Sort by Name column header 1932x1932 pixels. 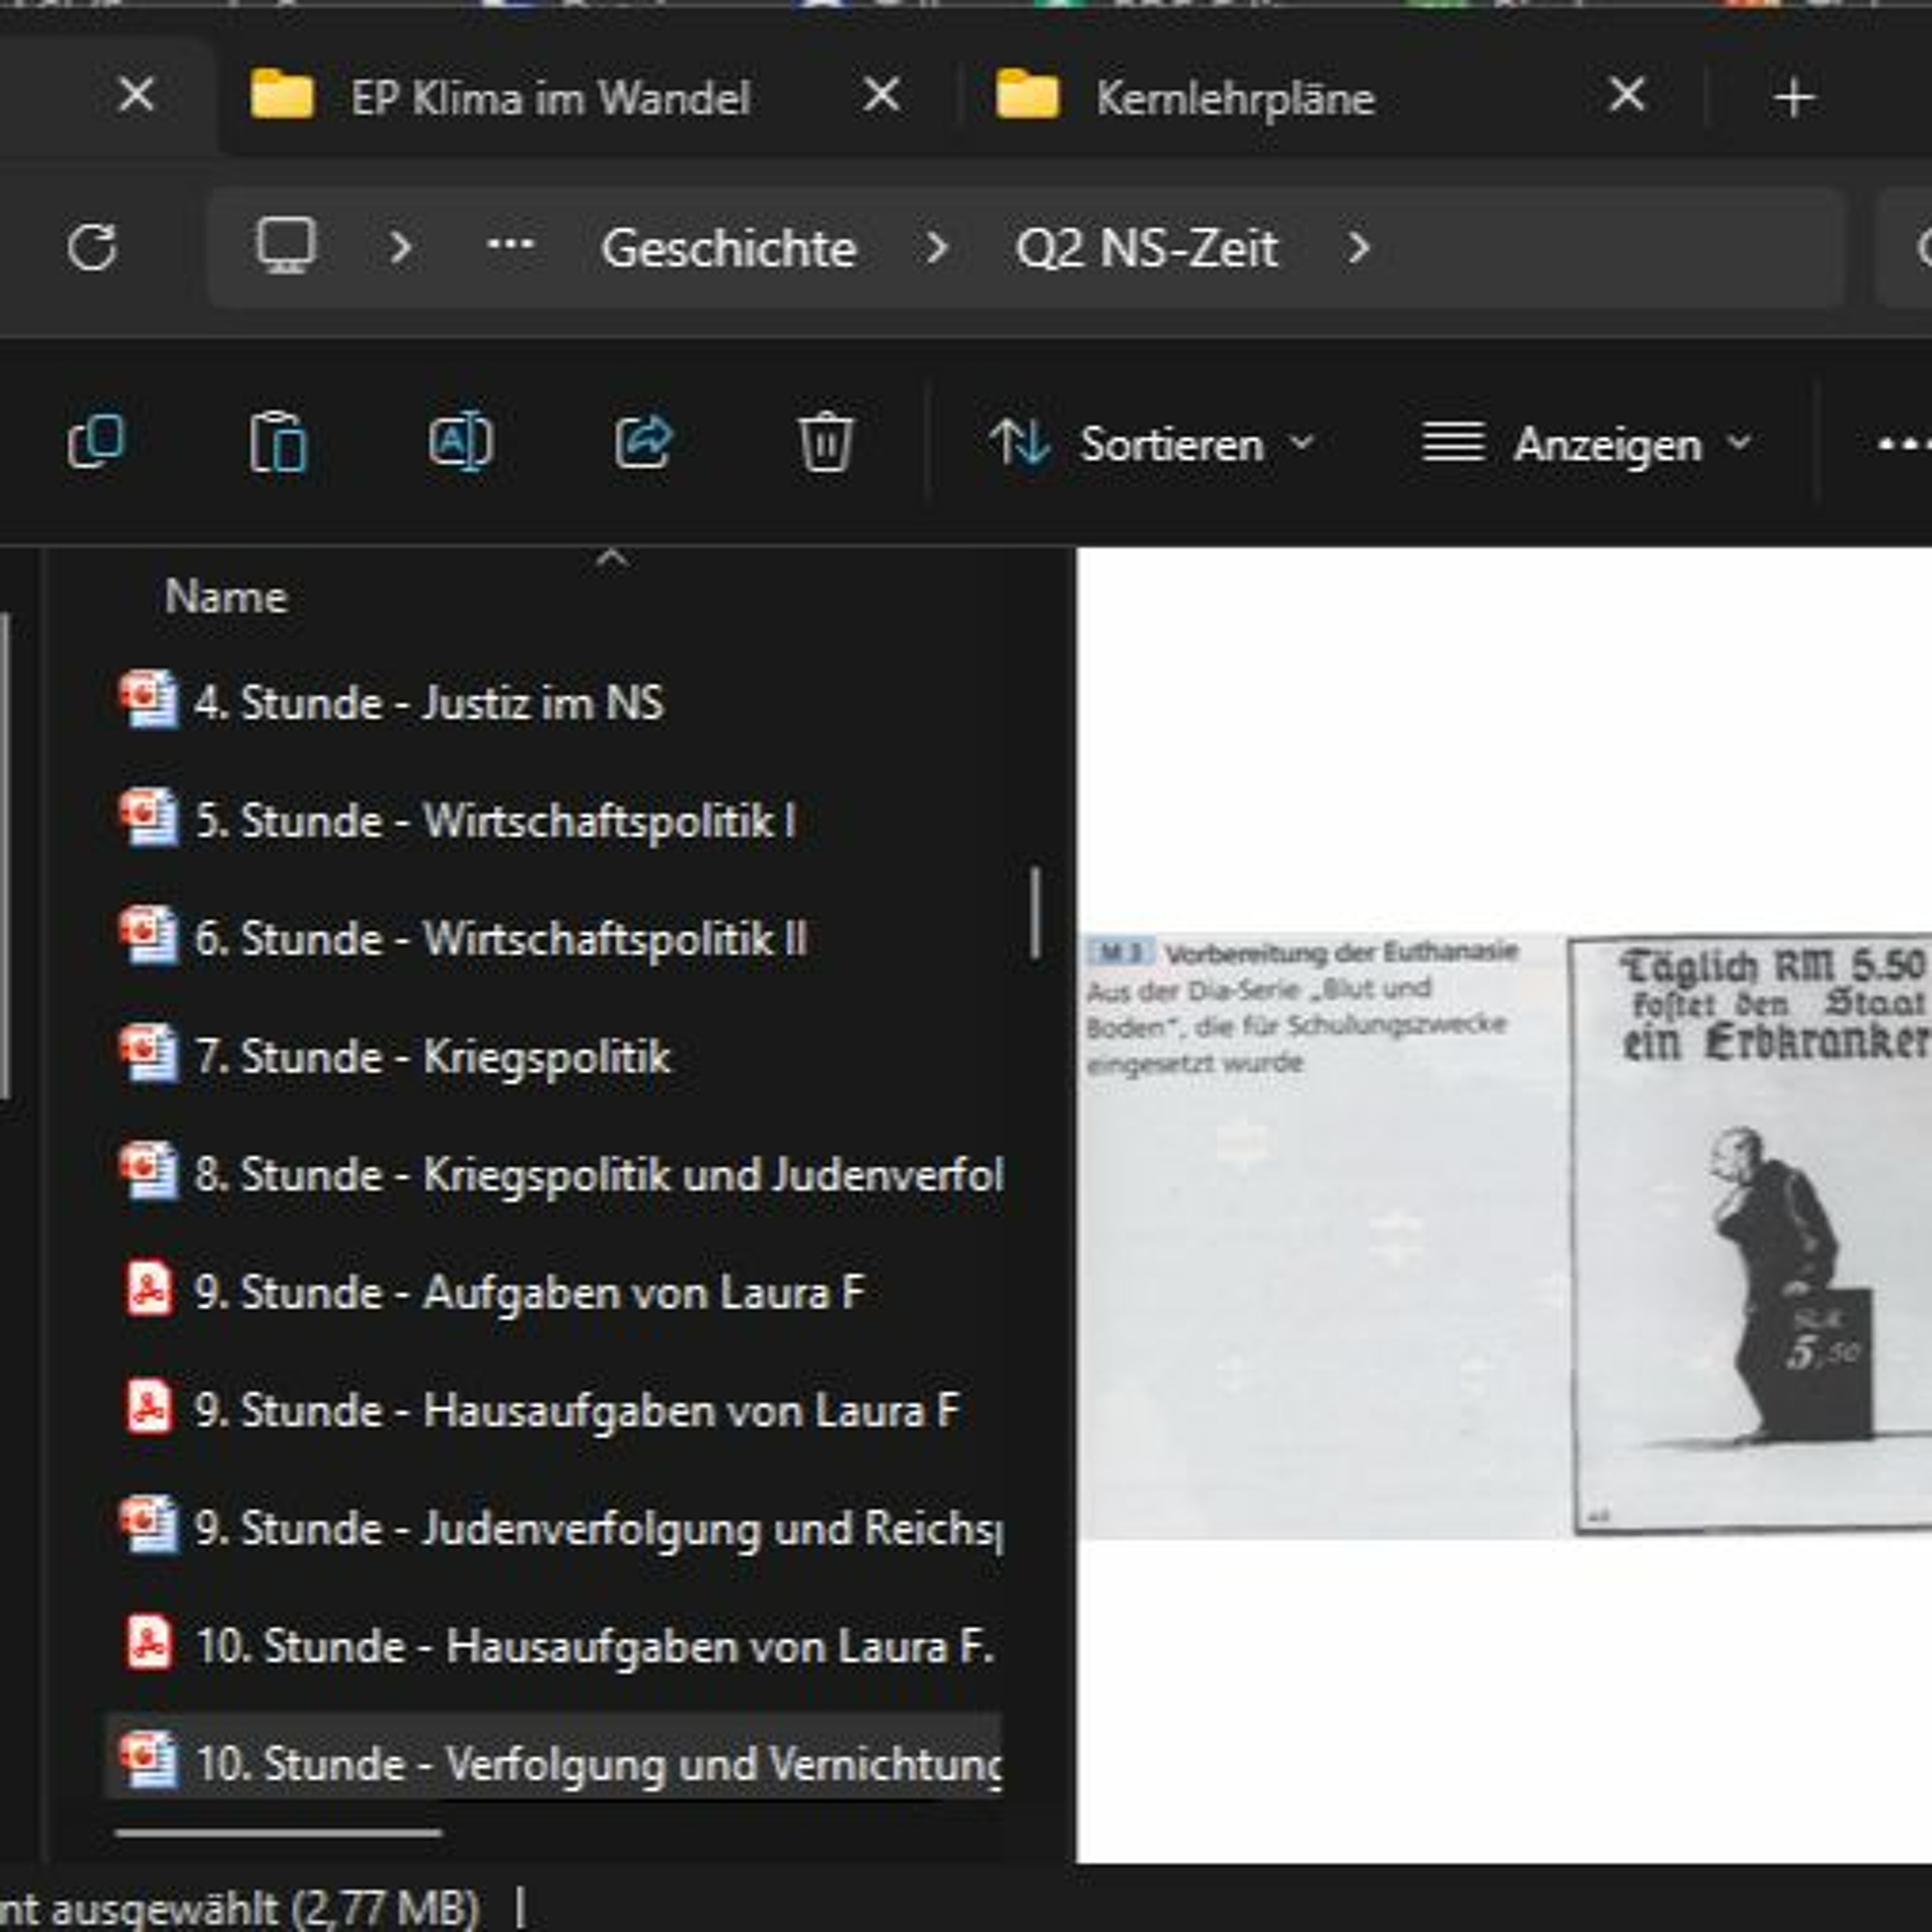(x=226, y=597)
